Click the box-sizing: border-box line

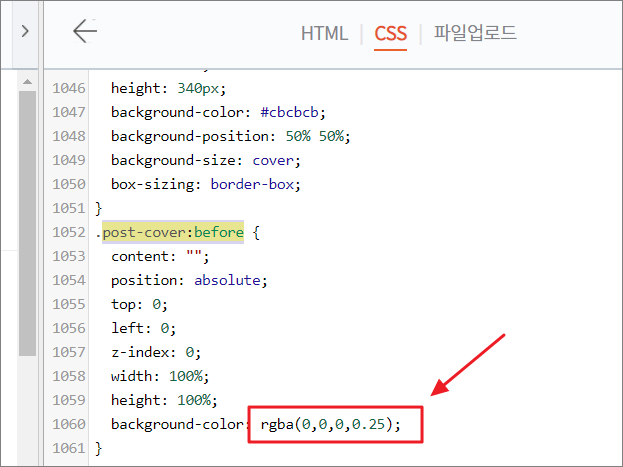(206, 184)
